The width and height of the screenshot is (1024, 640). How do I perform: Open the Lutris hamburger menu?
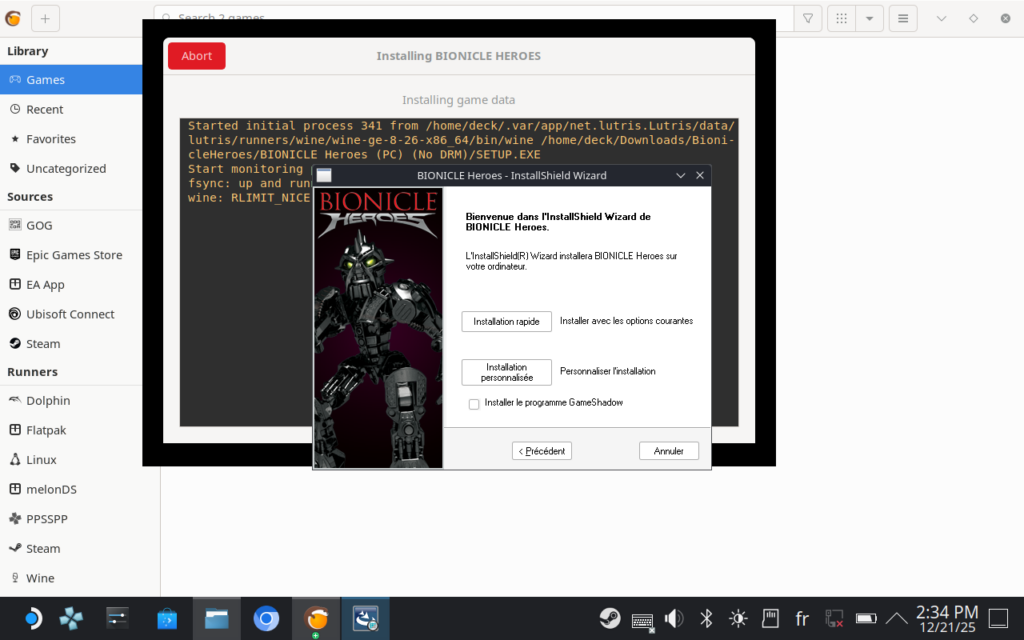point(903,18)
